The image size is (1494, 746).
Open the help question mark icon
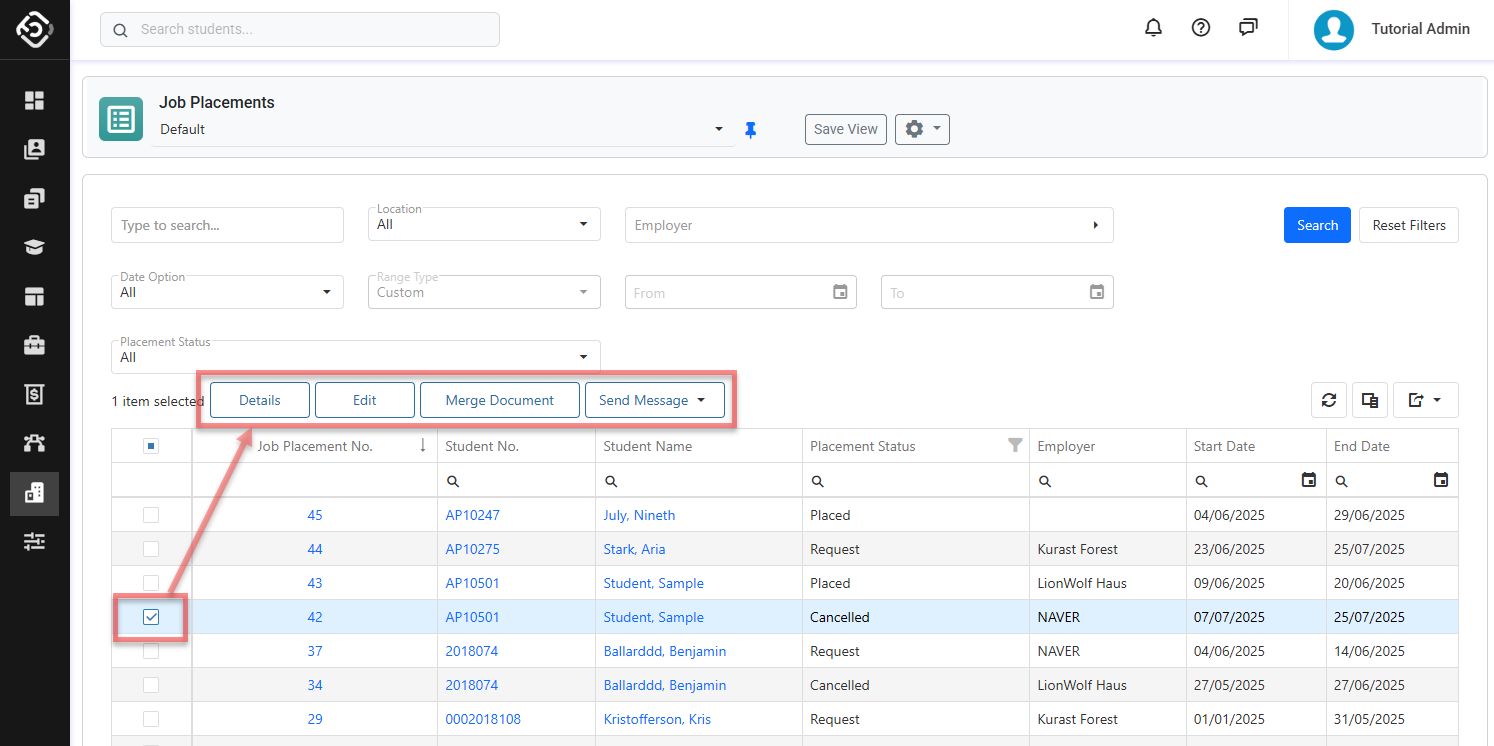[1201, 28]
